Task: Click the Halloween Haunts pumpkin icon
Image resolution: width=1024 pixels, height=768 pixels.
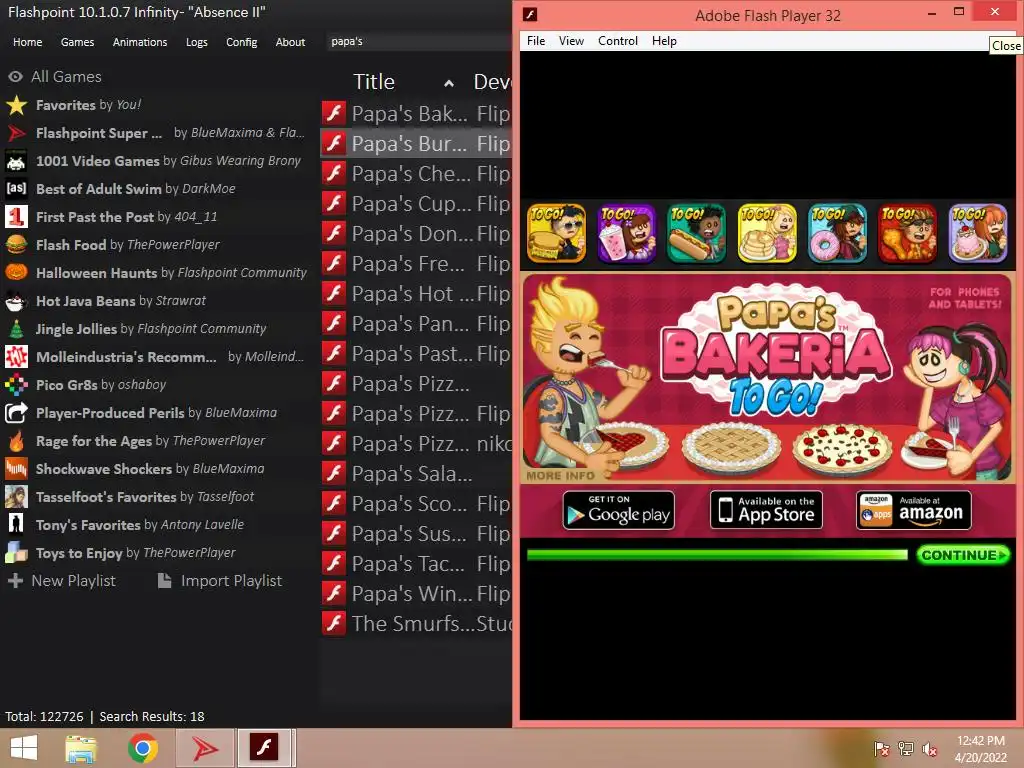Action: pyautogui.click(x=16, y=273)
